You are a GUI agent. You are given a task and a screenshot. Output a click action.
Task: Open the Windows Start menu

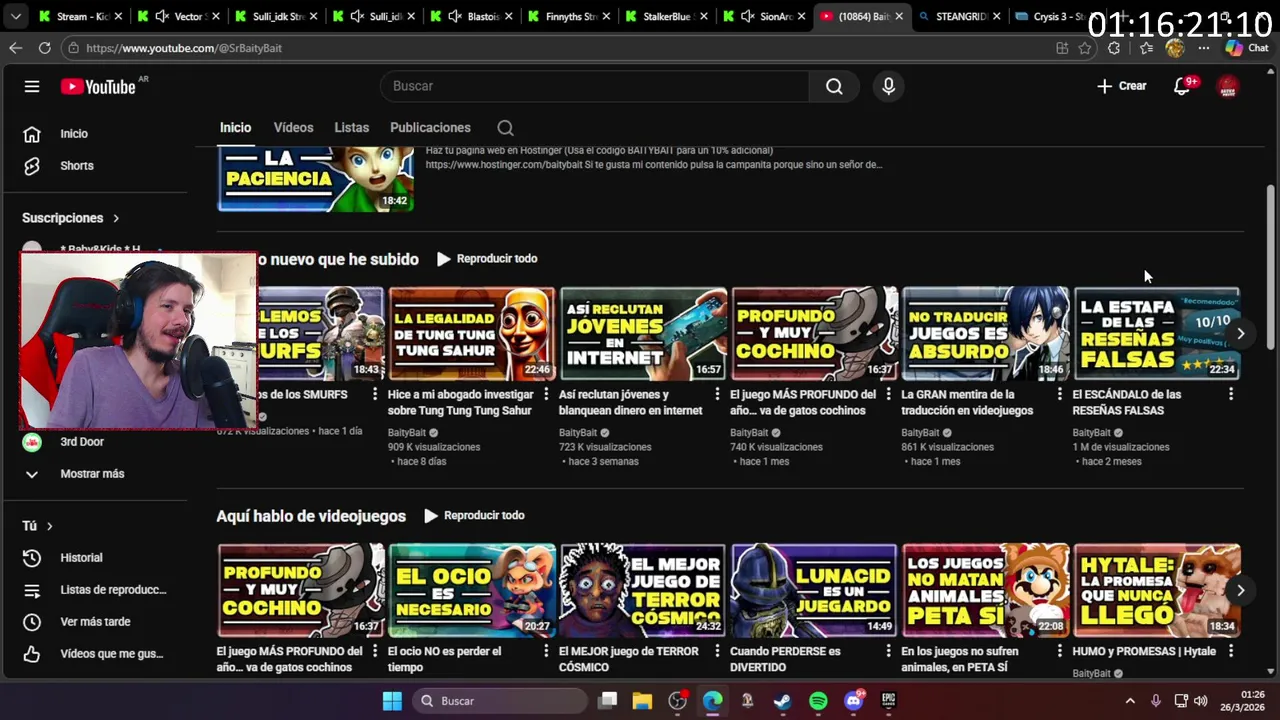point(392,701)
